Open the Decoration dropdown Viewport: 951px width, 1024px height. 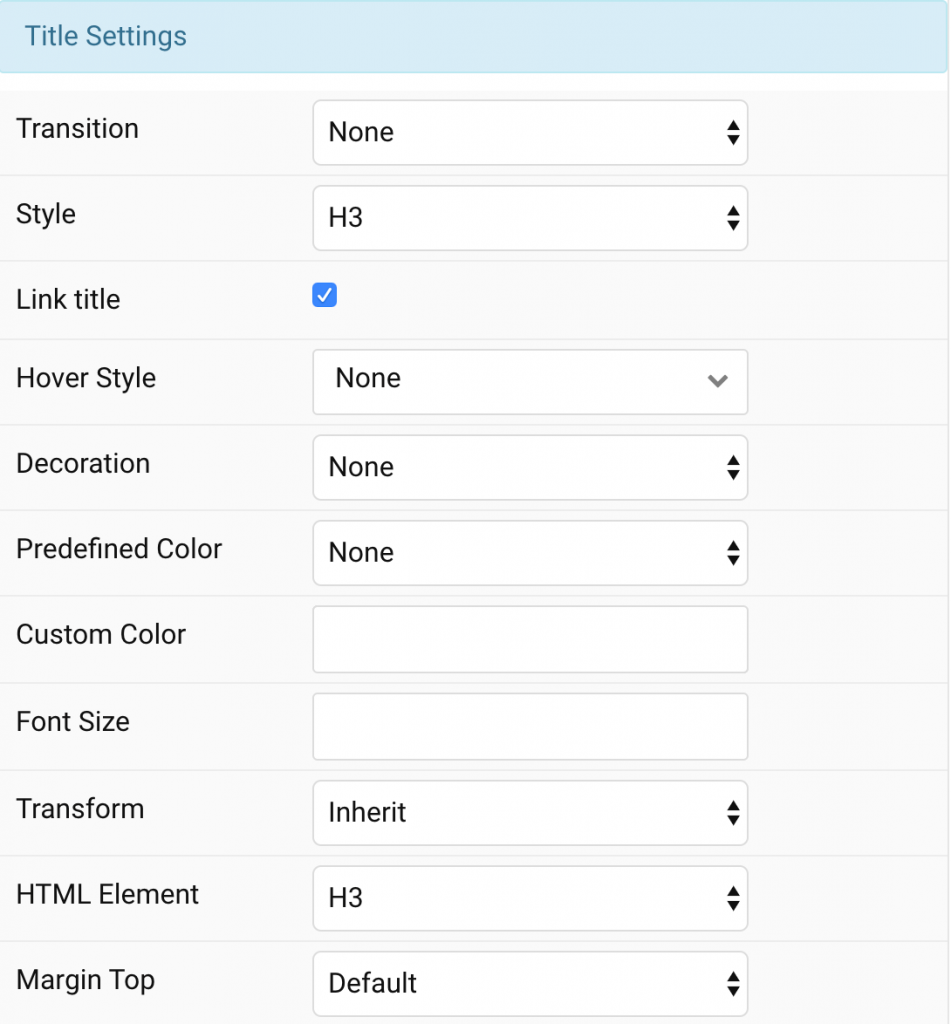tap(530, 467)
